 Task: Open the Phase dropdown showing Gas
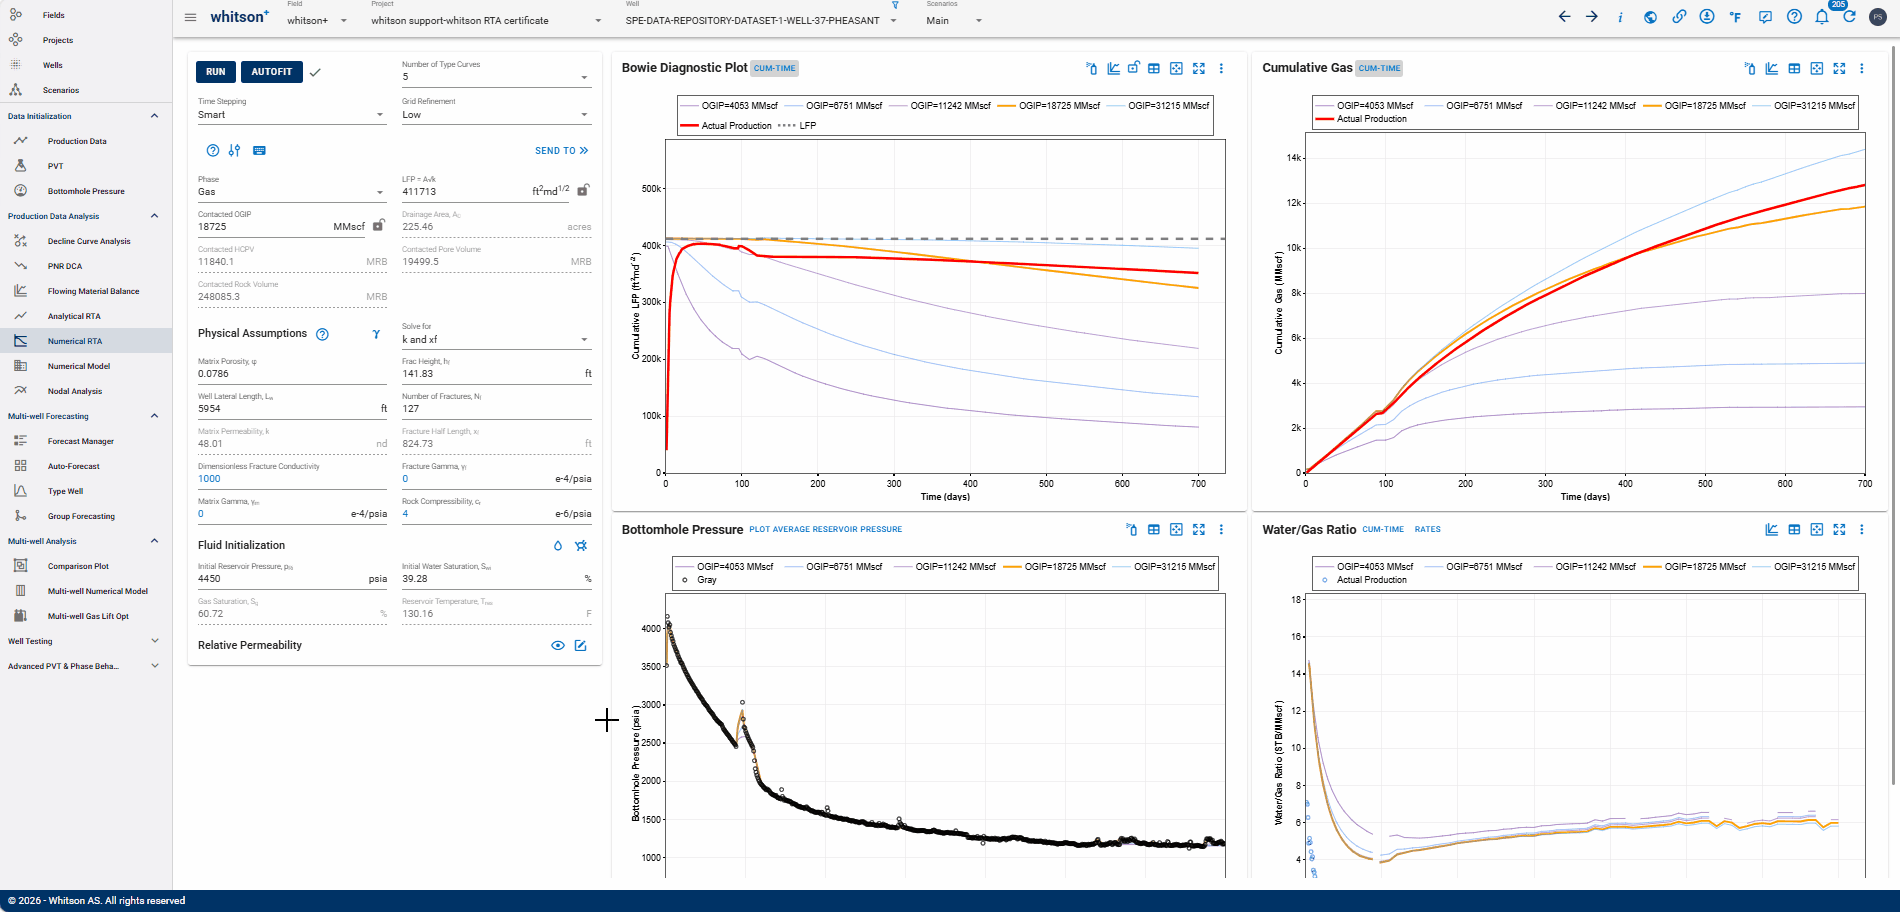(x=291, y=191)
